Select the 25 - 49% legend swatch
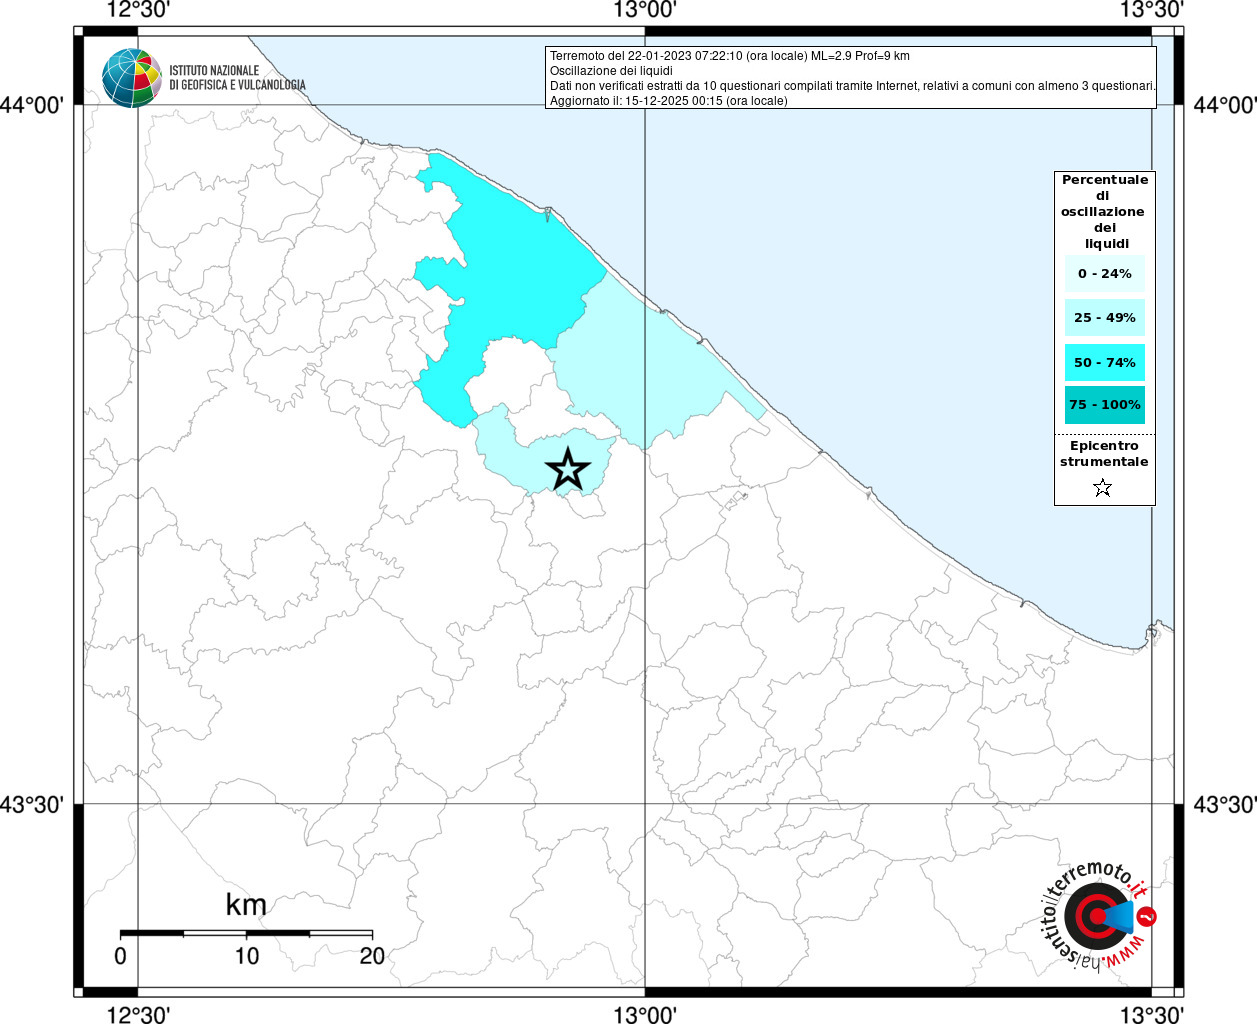Viewport: 1257px width, 1024px height. pyautogui.click(x=1104, y=318)
